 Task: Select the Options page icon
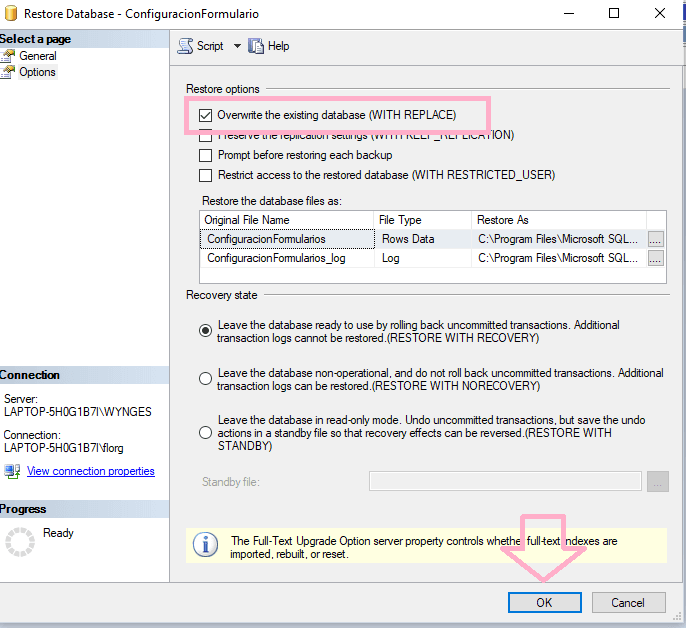8,72
